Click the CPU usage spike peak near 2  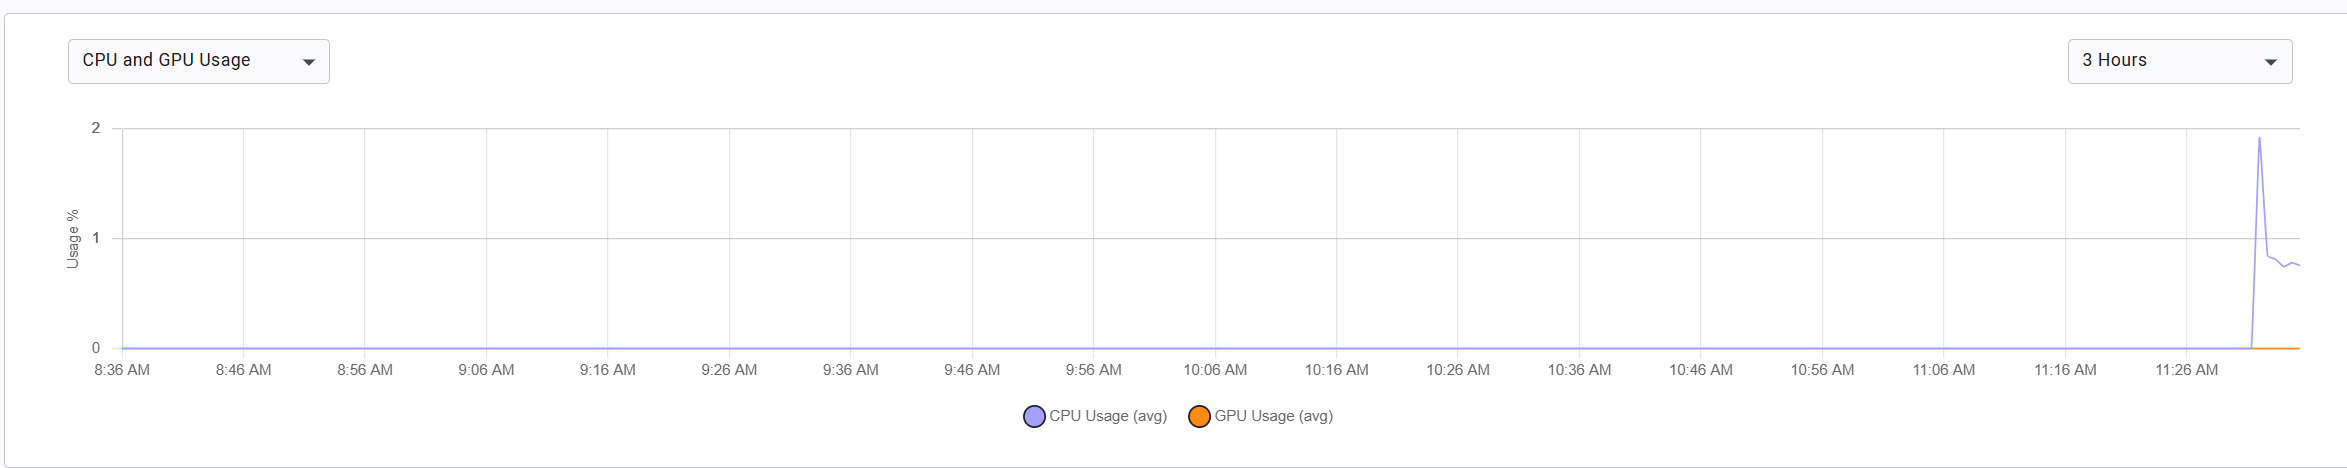[2259, 139]
